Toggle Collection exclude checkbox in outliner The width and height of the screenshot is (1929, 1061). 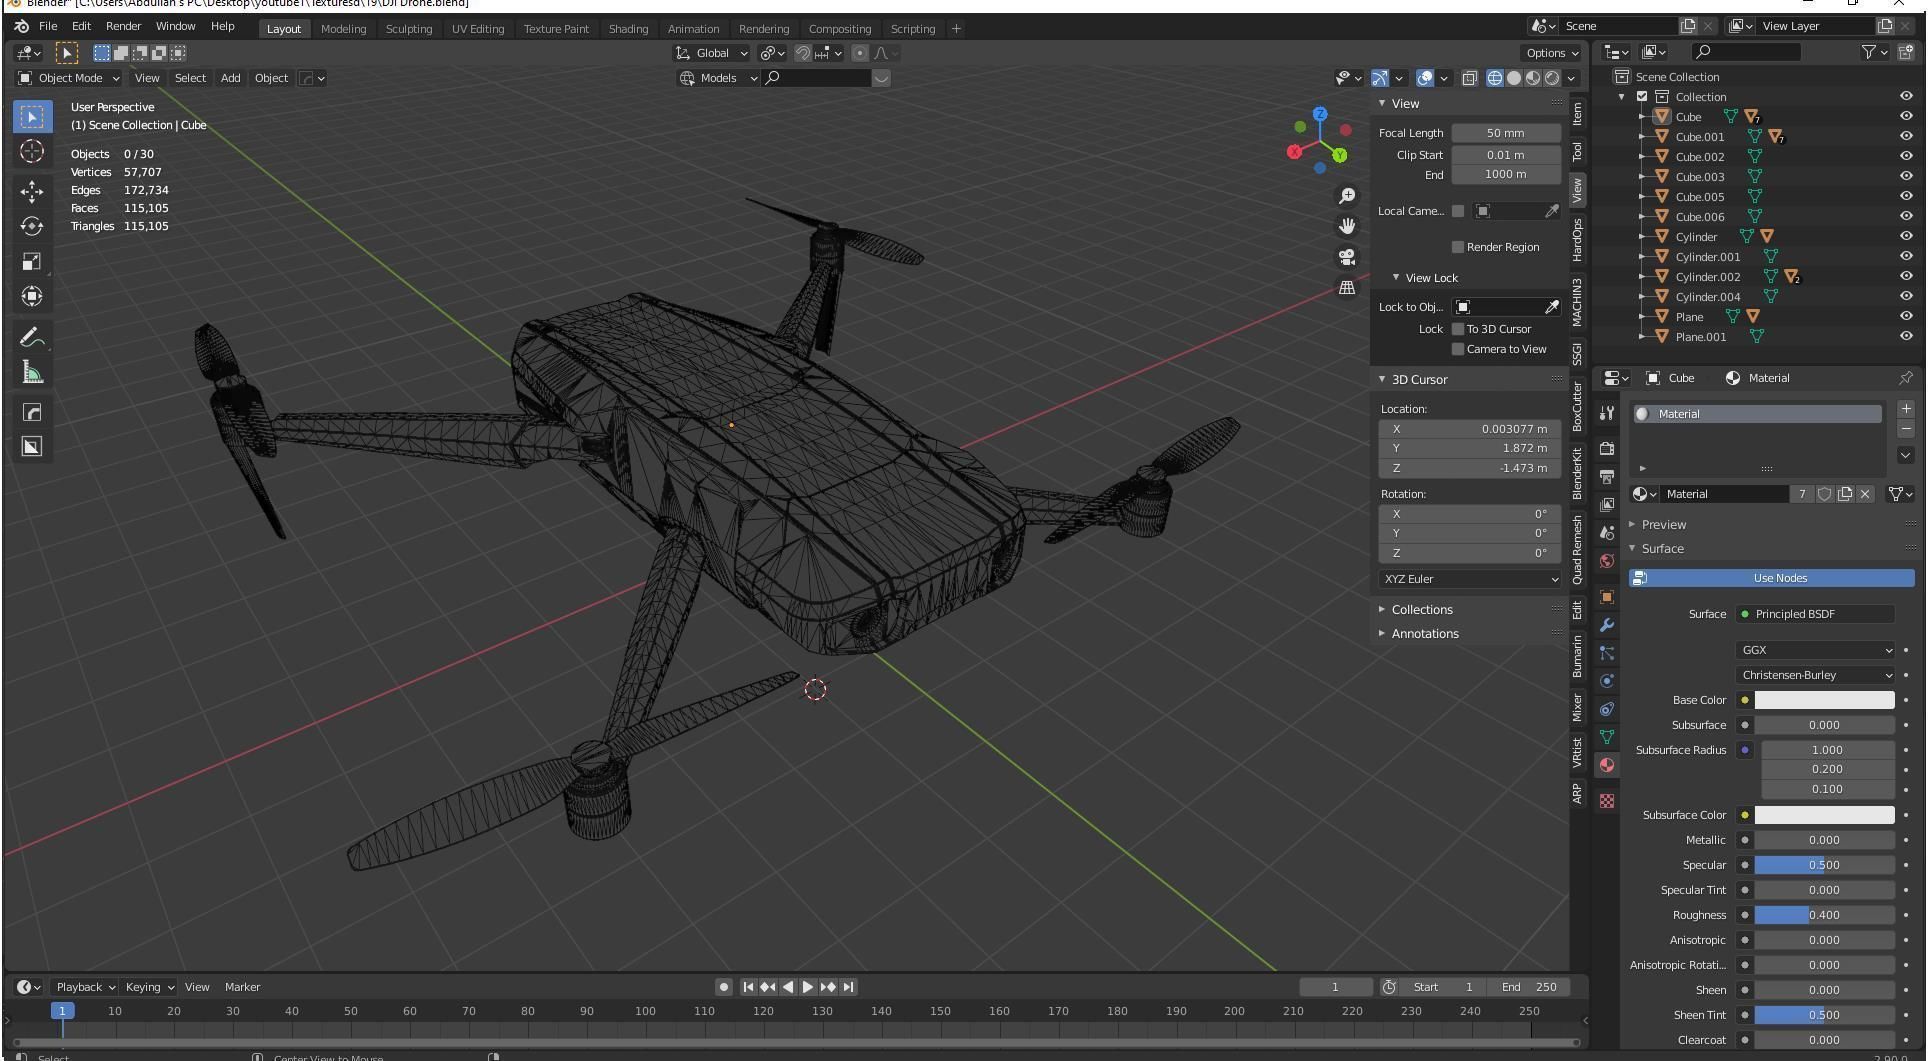[x=1641, y=97]
